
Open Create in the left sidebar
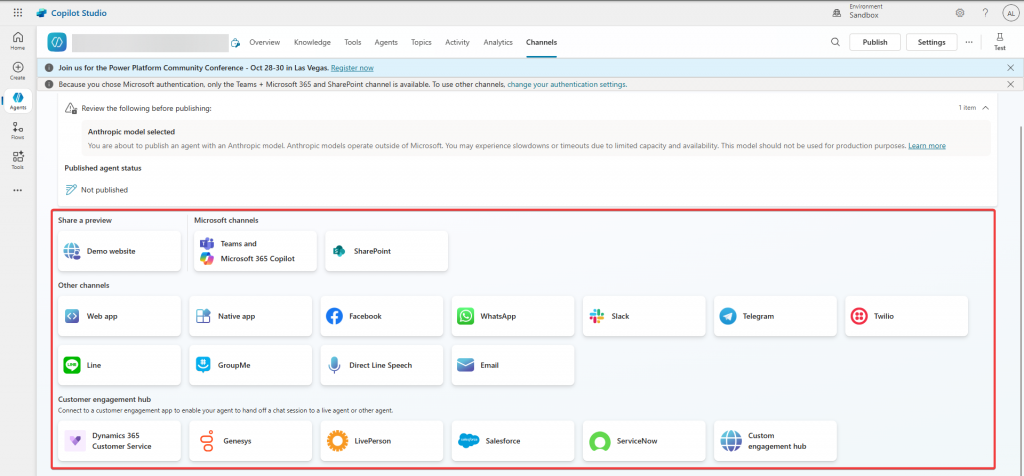[18, 71]
